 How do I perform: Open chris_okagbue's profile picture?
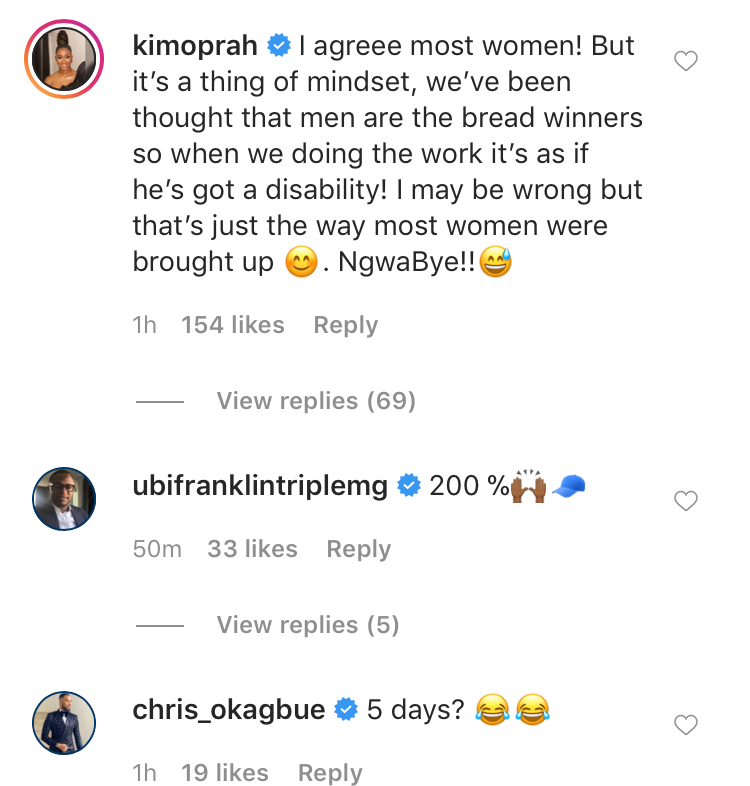(65, 723)
